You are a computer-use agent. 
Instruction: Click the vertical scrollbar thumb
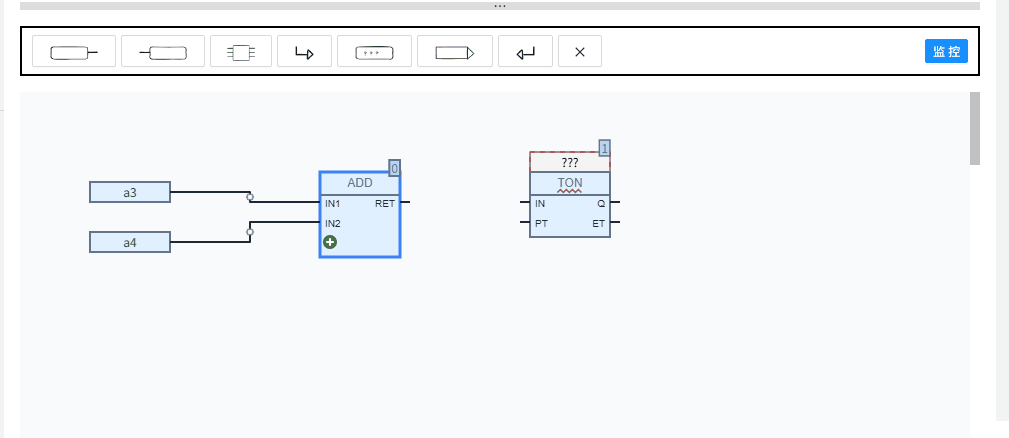(x=975, y=128)
